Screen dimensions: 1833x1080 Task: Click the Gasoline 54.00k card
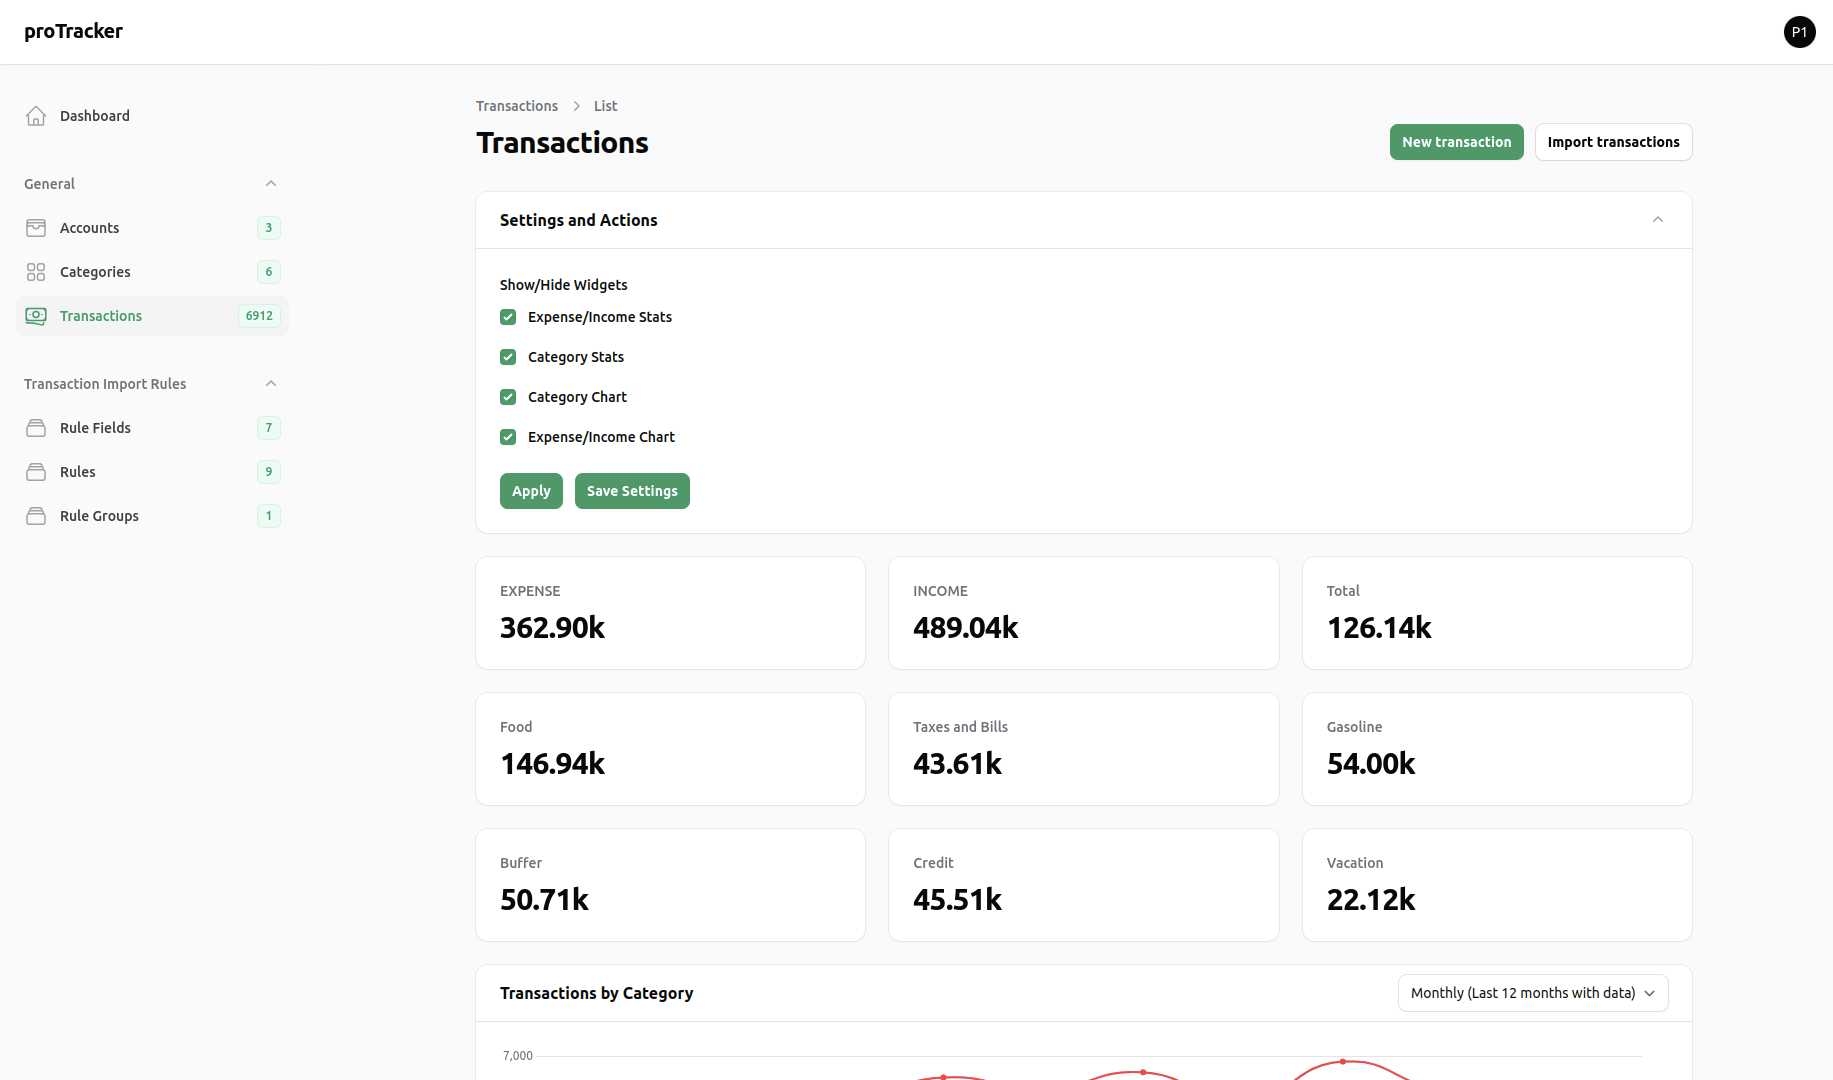(x=1497, y=749)
